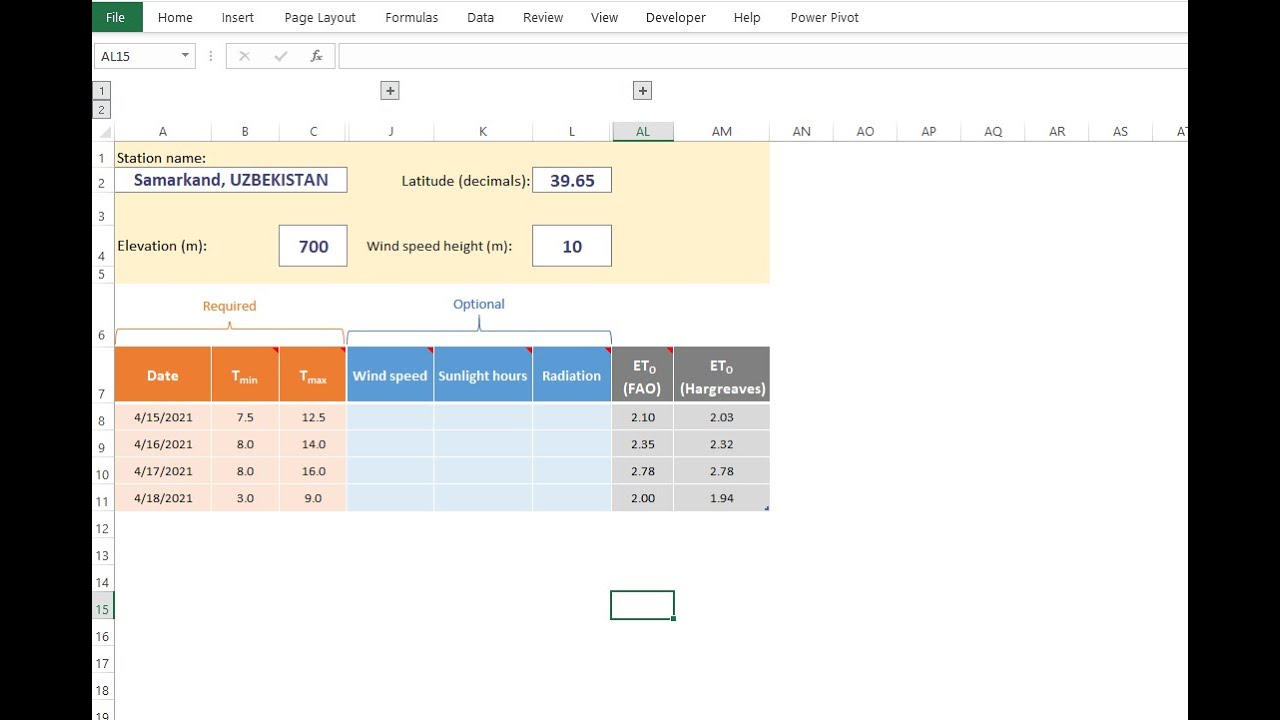This screenshot has width=1280, height=720.
Task: Click the Cancel (X) formula bar icon
Action: pos(244,56)
